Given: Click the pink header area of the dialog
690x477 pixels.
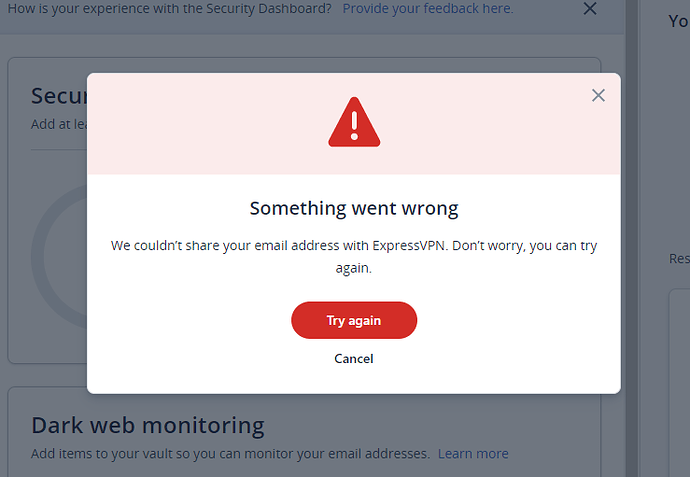Looking at the screenshot, I should (354, 124).
